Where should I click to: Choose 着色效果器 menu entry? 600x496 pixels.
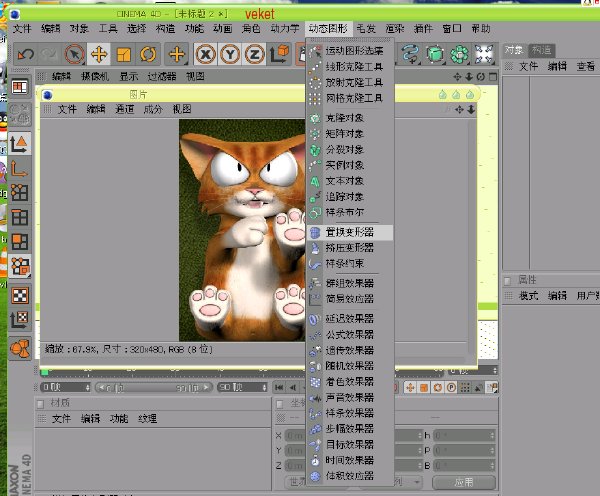(350, 382)
